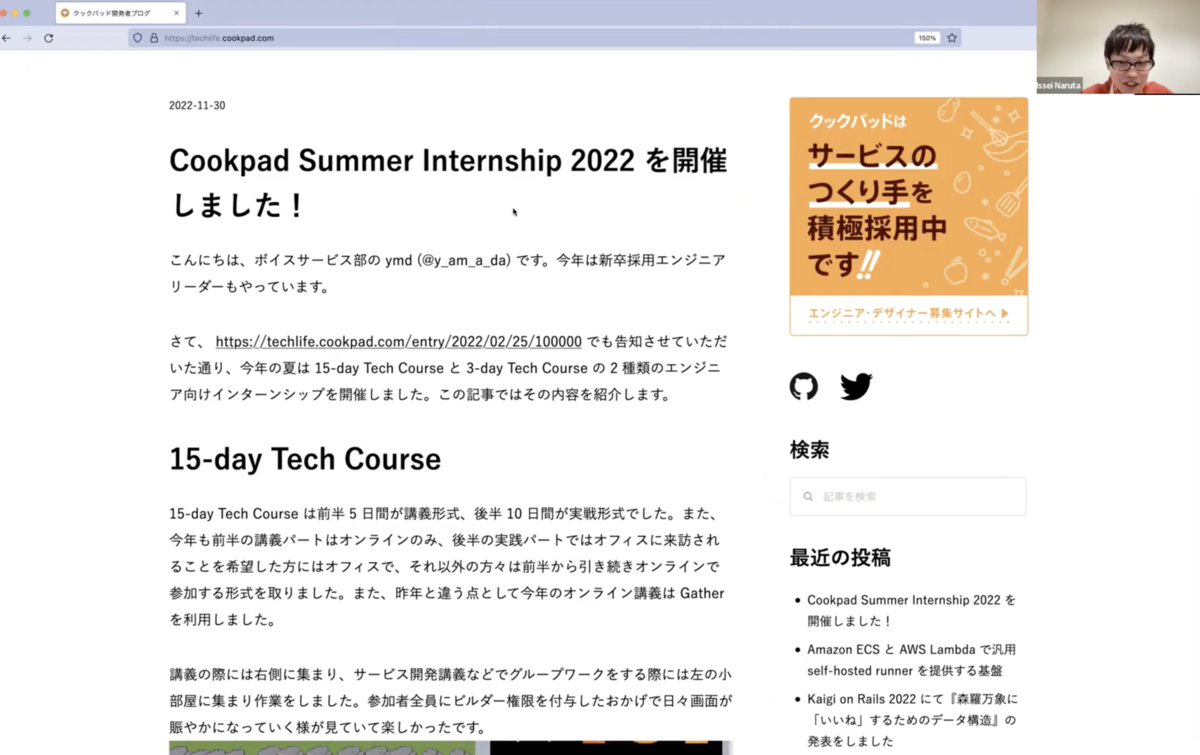
Task: Click エンジニア・デザイナー募集サイトへ banner button
Action: click(908, 314)
